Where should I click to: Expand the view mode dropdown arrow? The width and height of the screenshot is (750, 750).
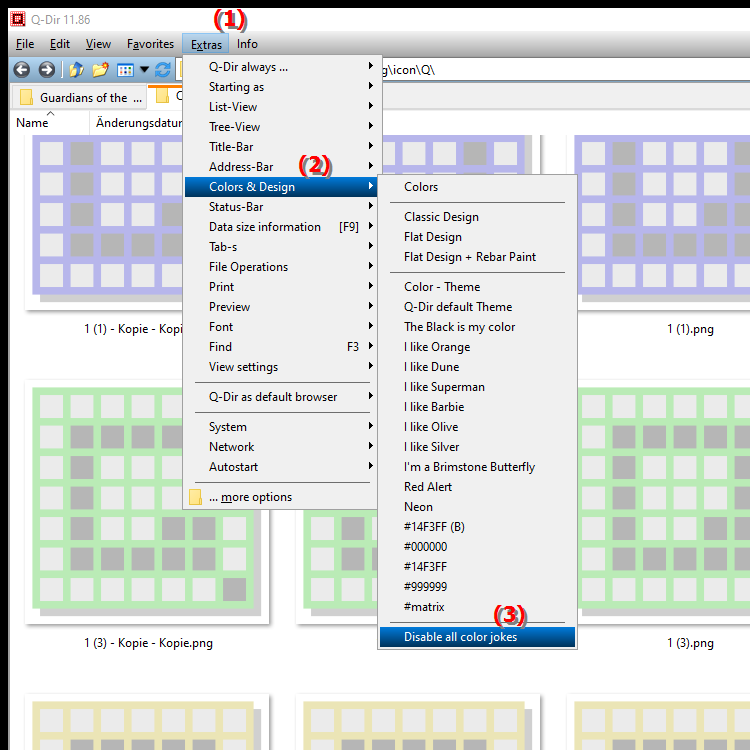pos(144,70)
